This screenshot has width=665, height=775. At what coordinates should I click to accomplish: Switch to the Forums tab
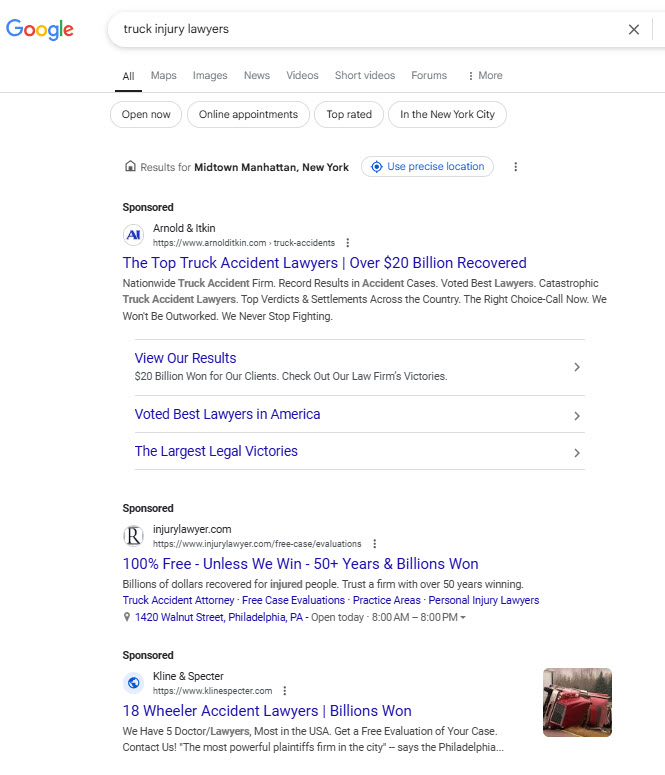click(x=429, y=75)
